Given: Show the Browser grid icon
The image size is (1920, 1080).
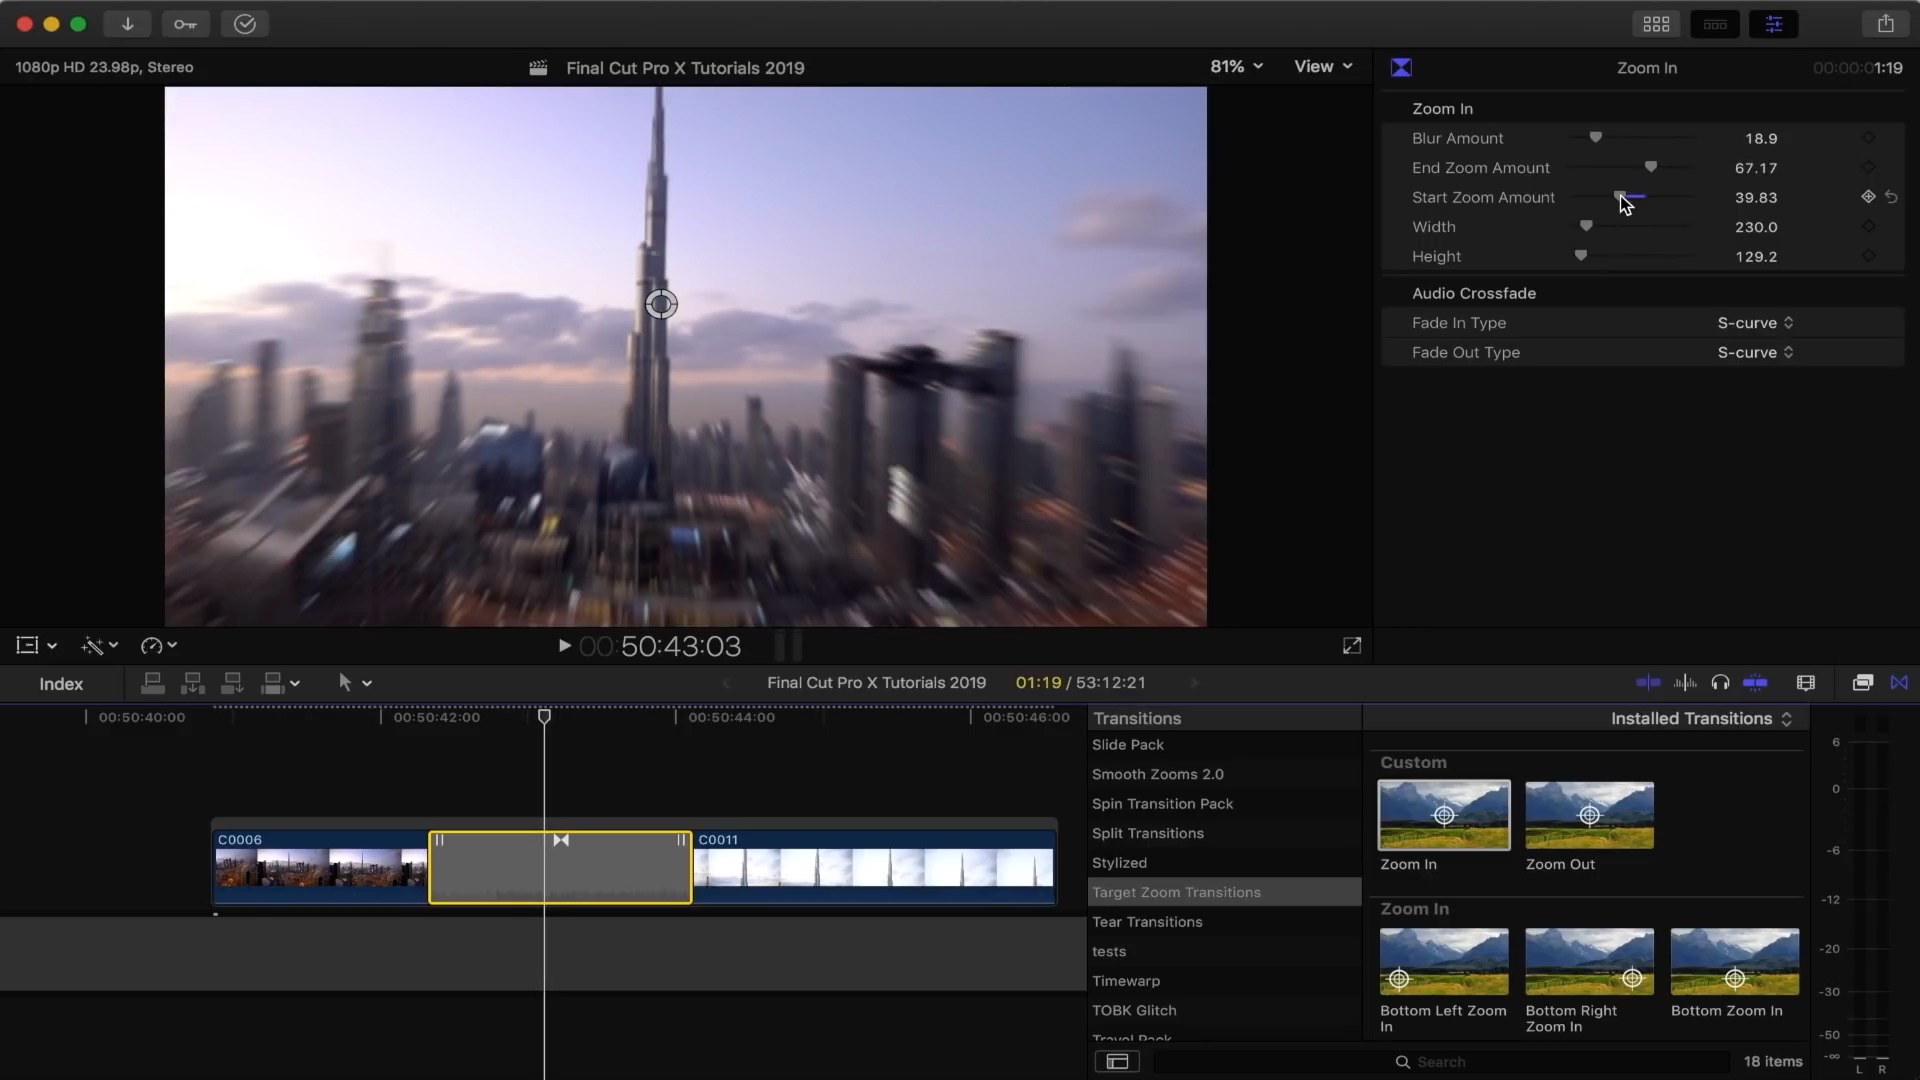Looking at the screenshot, I should pyautogui.click(x=1656, y=24).
